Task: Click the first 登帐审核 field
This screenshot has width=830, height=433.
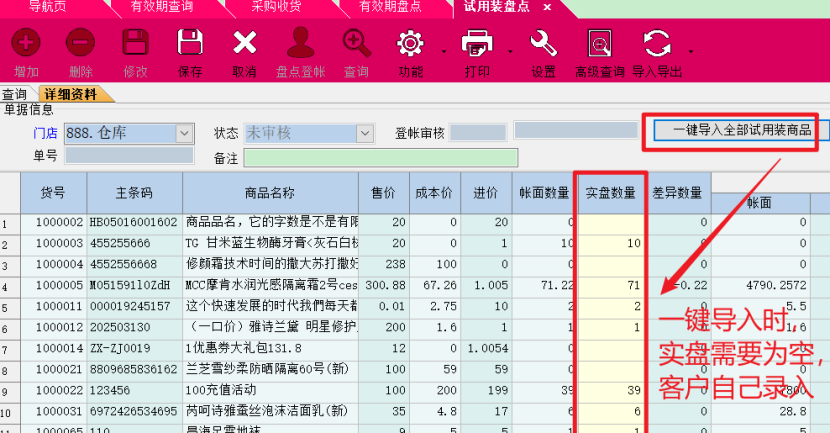Action: 477,132
